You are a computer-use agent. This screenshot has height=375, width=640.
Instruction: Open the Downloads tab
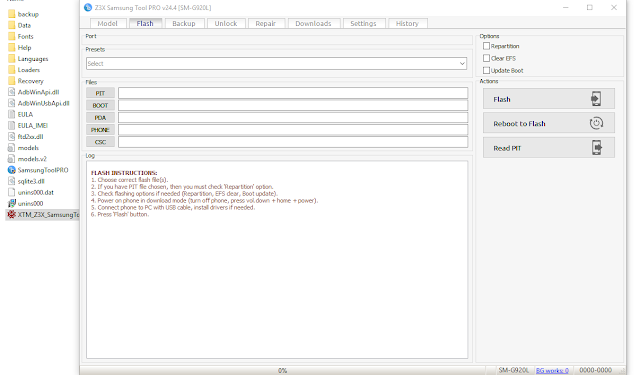[x=313, y=24]
